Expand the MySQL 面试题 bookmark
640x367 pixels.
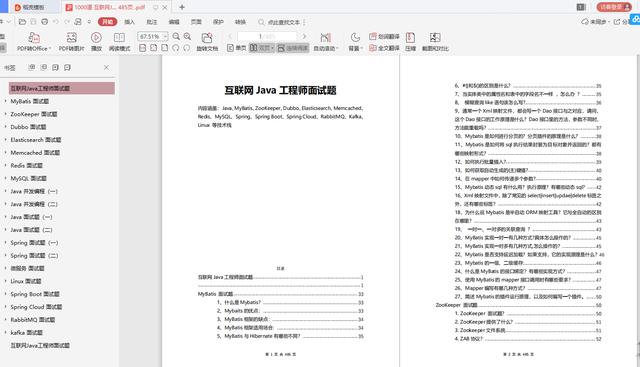coord(5,178)
